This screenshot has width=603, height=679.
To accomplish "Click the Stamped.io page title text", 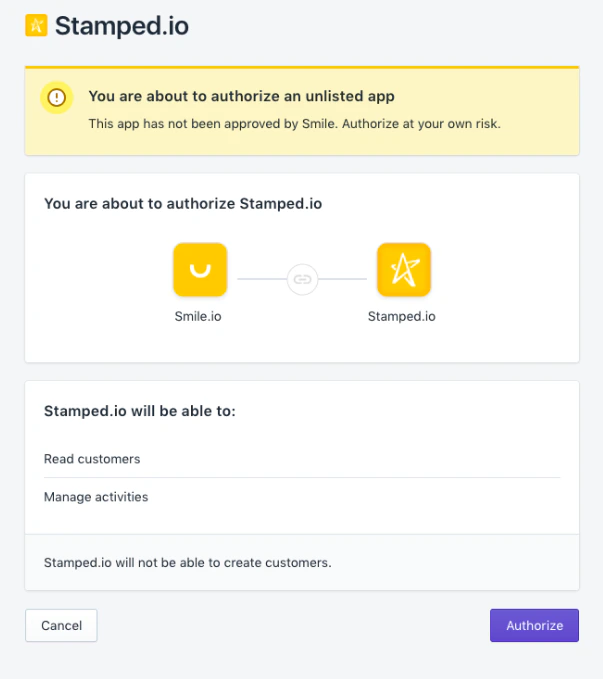I will click(121, 26).
